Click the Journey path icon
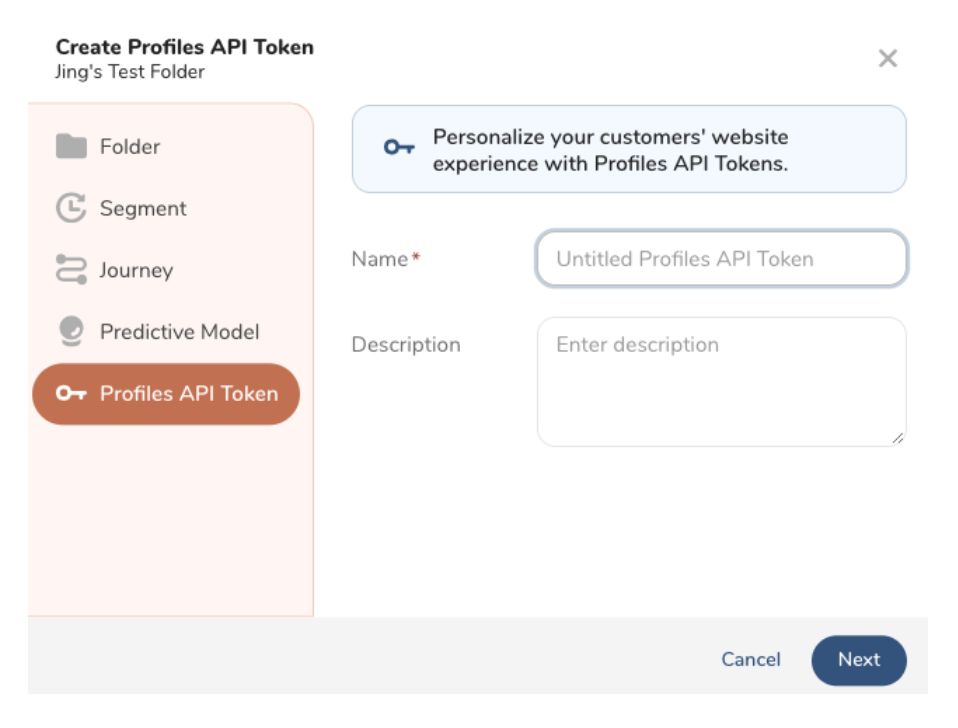 (x=71, y=270)
